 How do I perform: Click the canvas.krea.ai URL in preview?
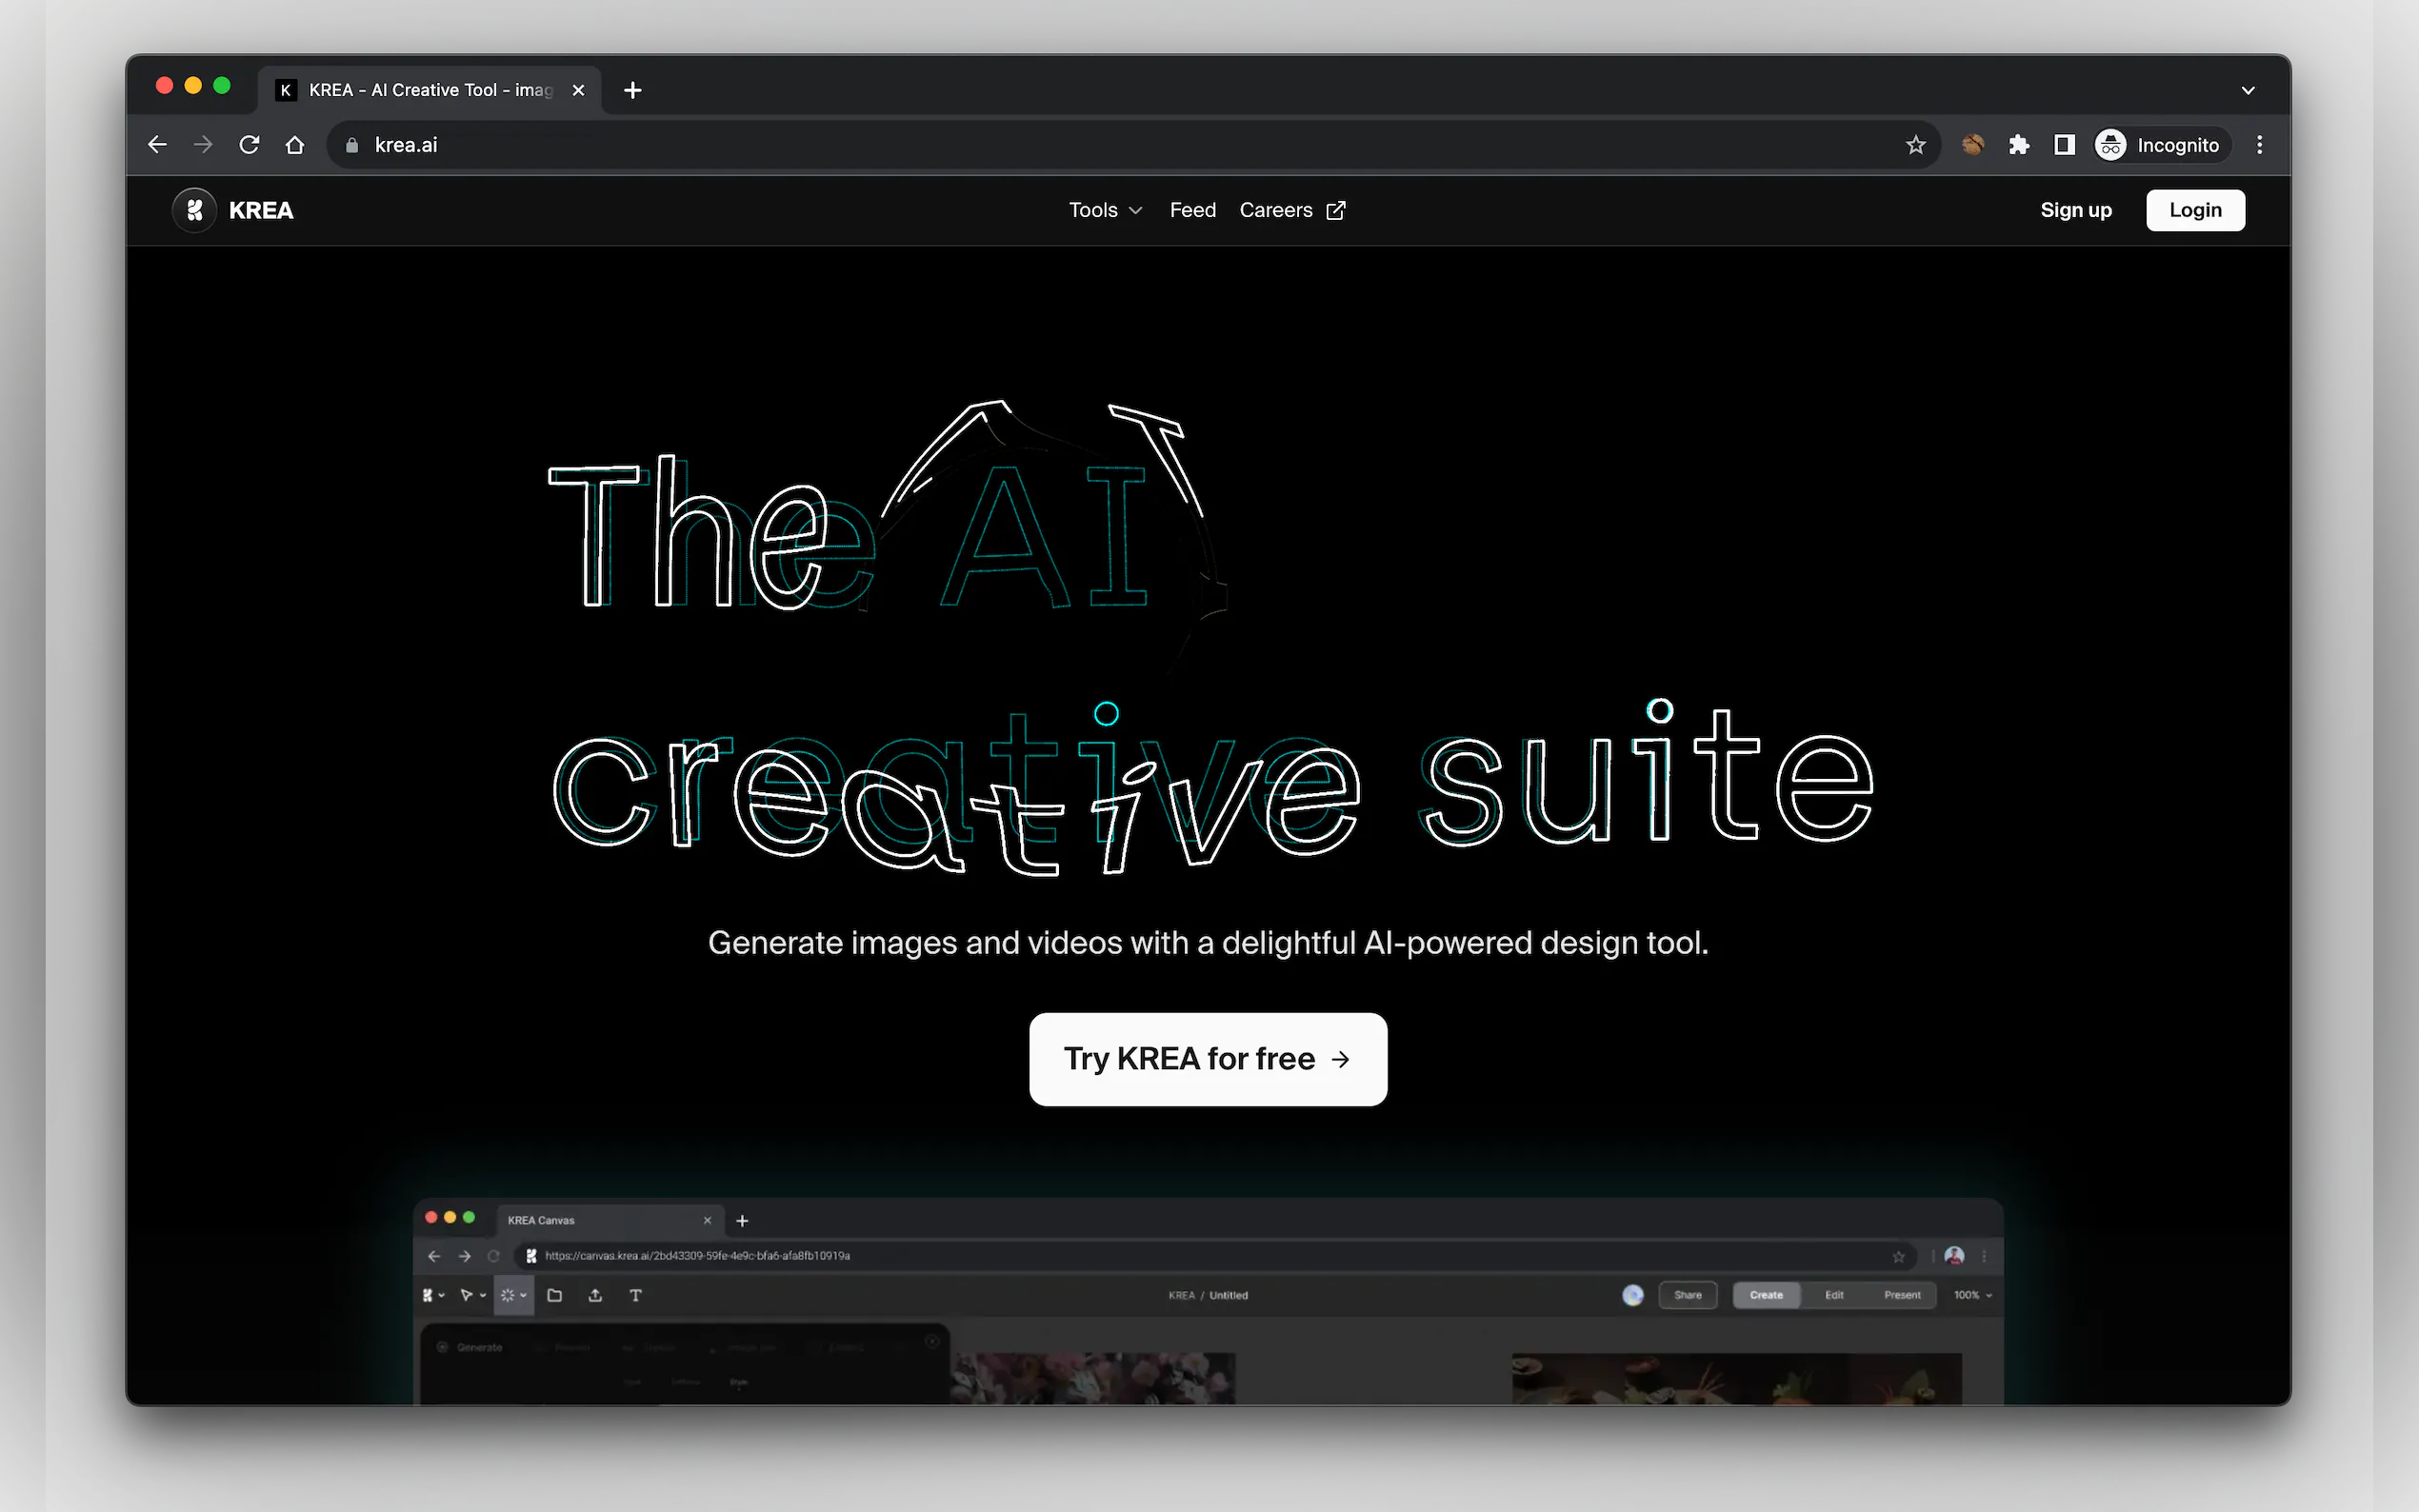pos(697,1256)
